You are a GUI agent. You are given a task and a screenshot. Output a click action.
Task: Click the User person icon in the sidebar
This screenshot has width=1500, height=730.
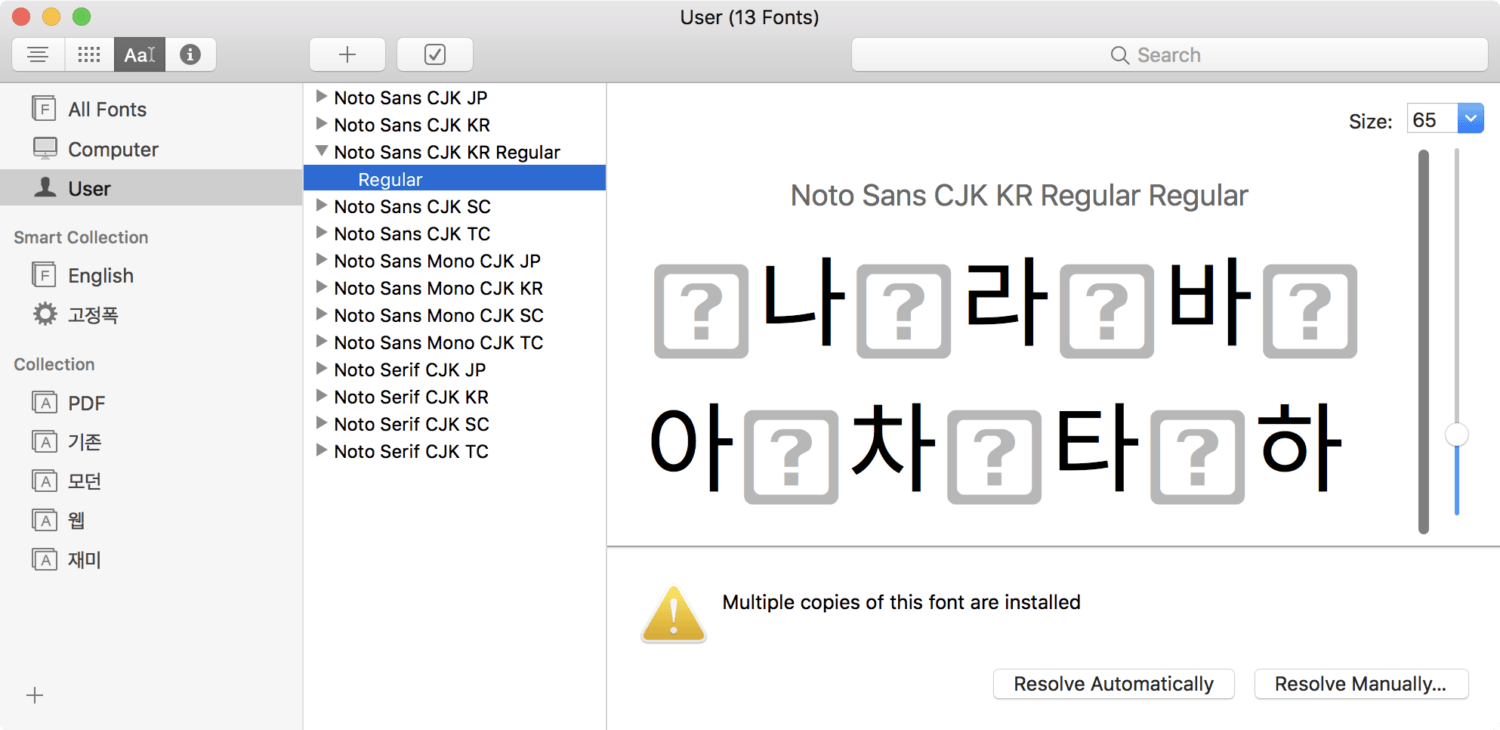45,188
